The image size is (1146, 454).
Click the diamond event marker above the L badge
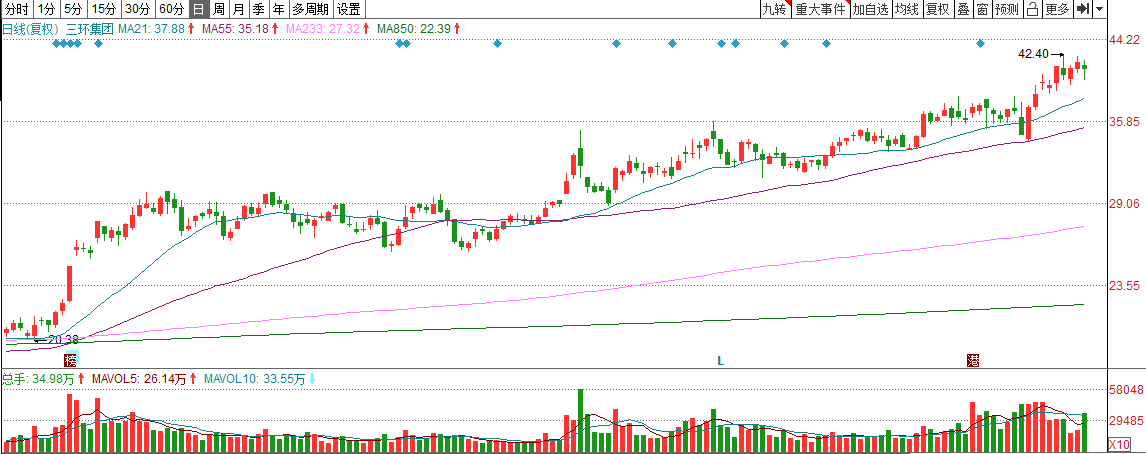[x=721, y=44]
